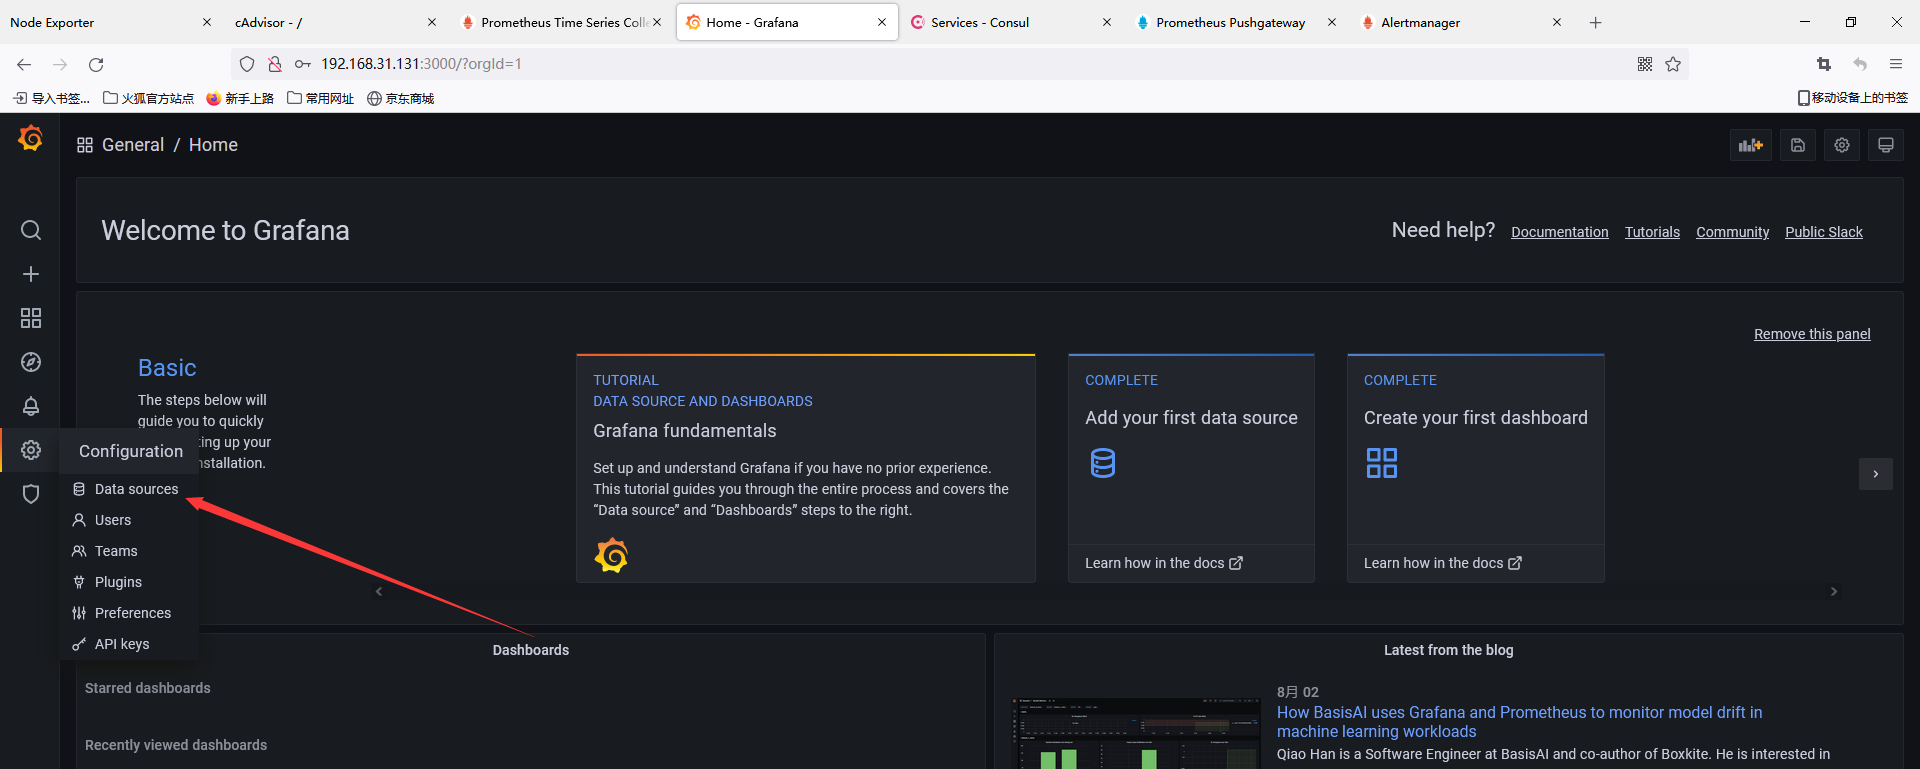Image resolution: width=1920 pixels, height=769 pixels.
Task: Open the 移动设备上的书签 folder
Action: (1853, 98)
